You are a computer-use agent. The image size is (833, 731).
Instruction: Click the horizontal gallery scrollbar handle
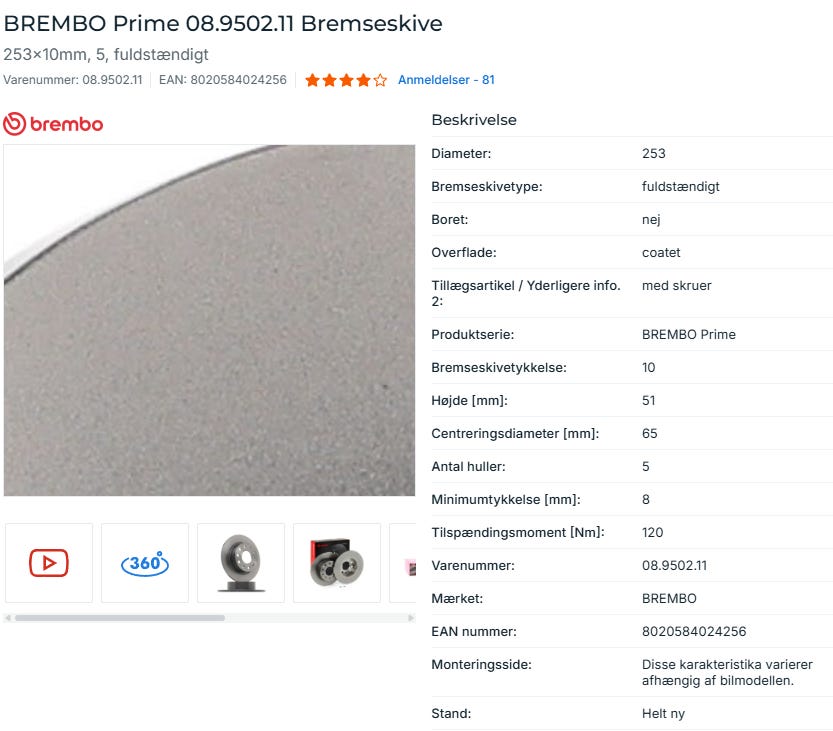point(120,618)
